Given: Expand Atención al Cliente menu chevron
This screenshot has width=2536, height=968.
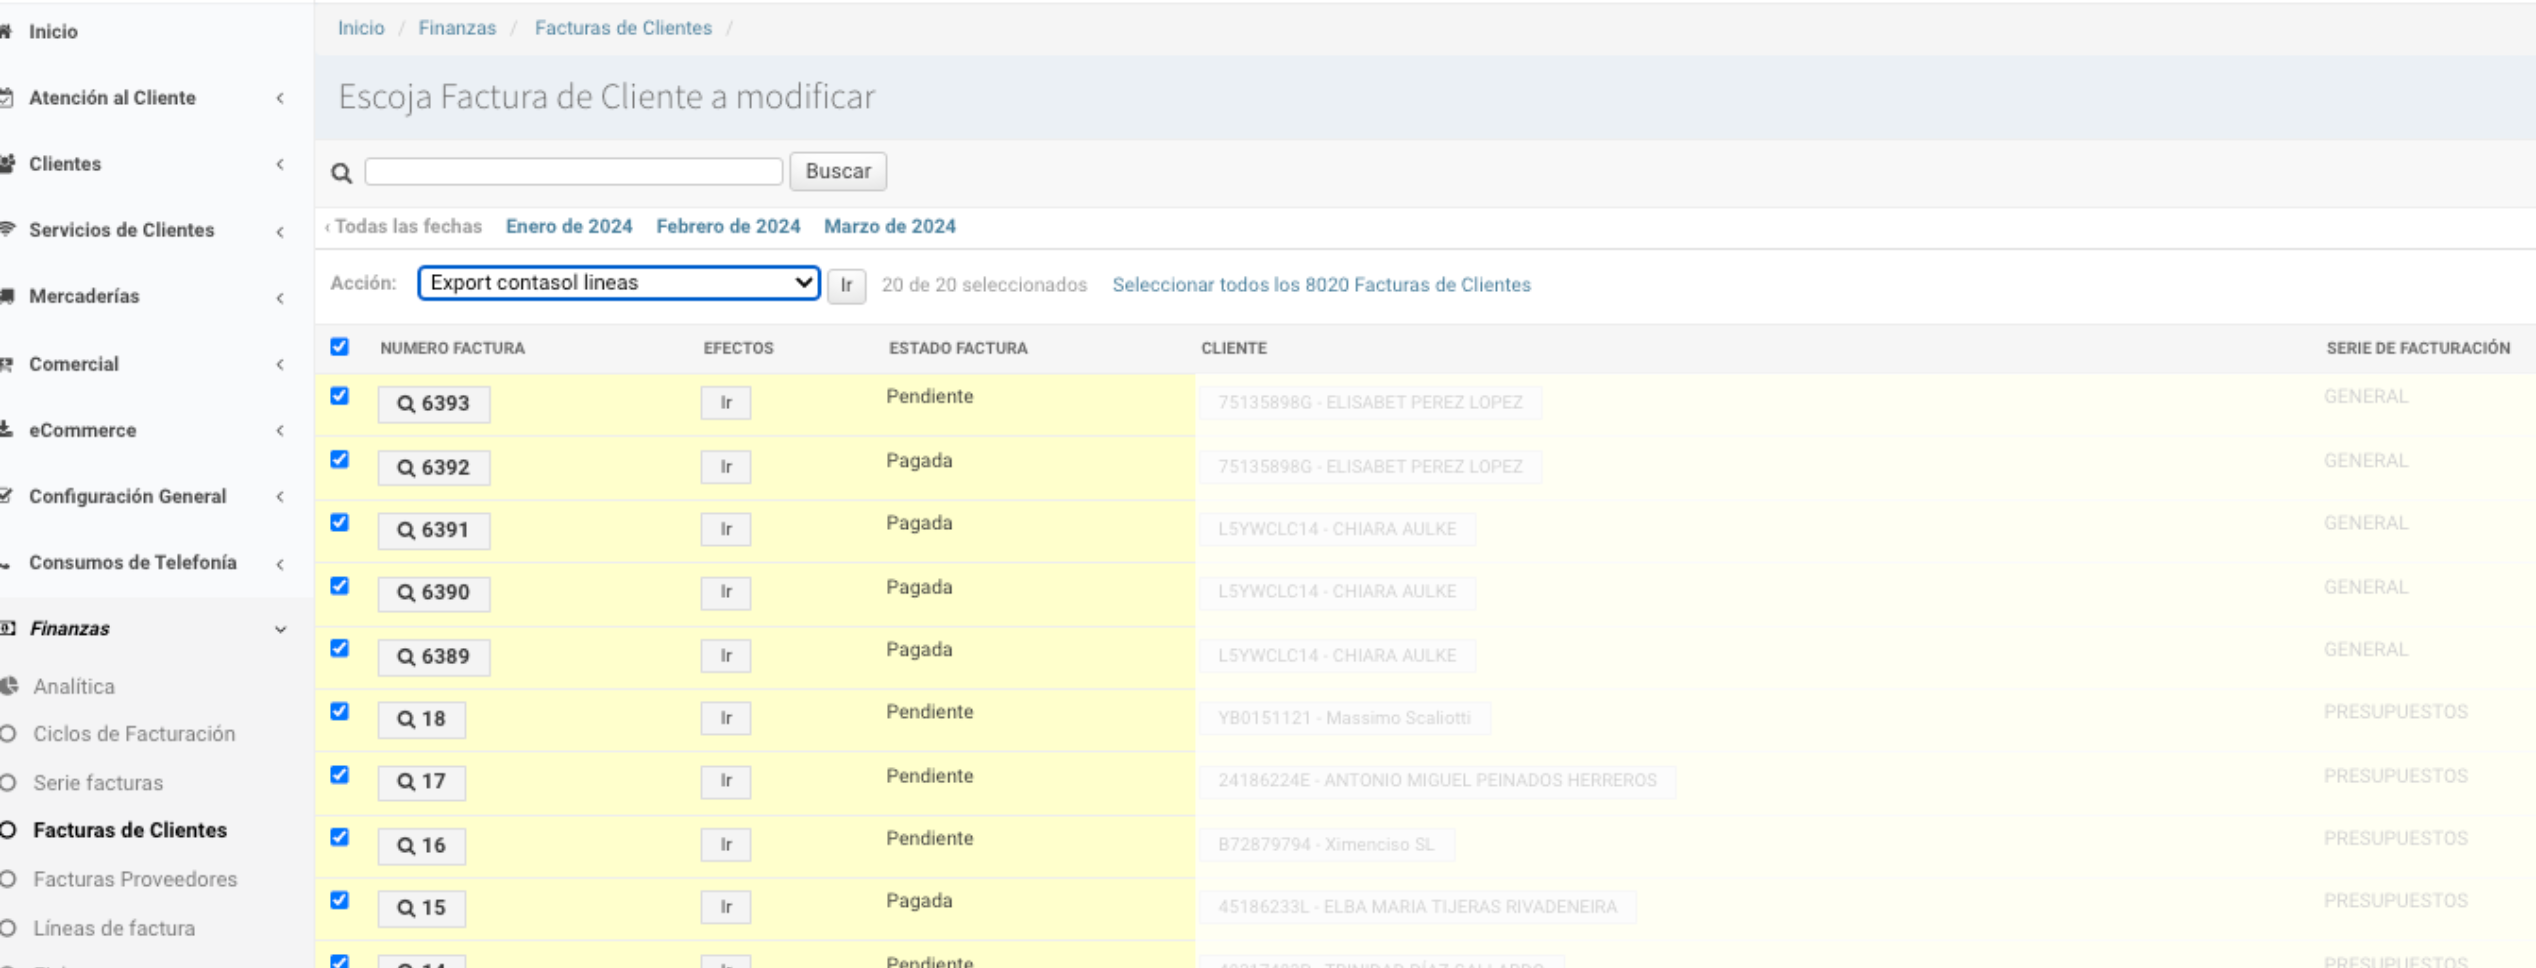Looking at the screenshot, I should pos(280,98).
